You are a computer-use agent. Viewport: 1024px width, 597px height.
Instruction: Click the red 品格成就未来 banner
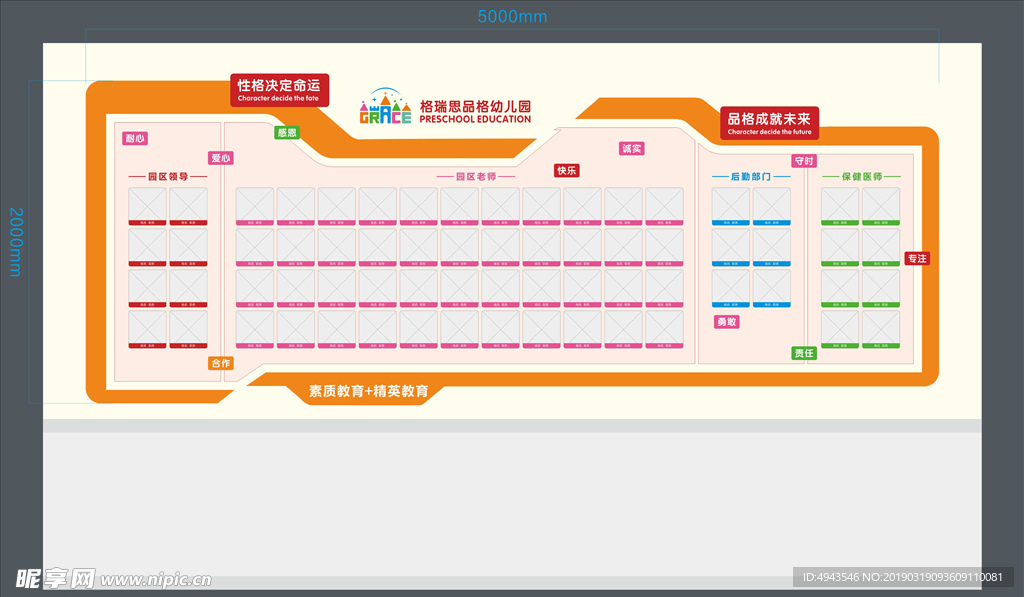point(769,122)
